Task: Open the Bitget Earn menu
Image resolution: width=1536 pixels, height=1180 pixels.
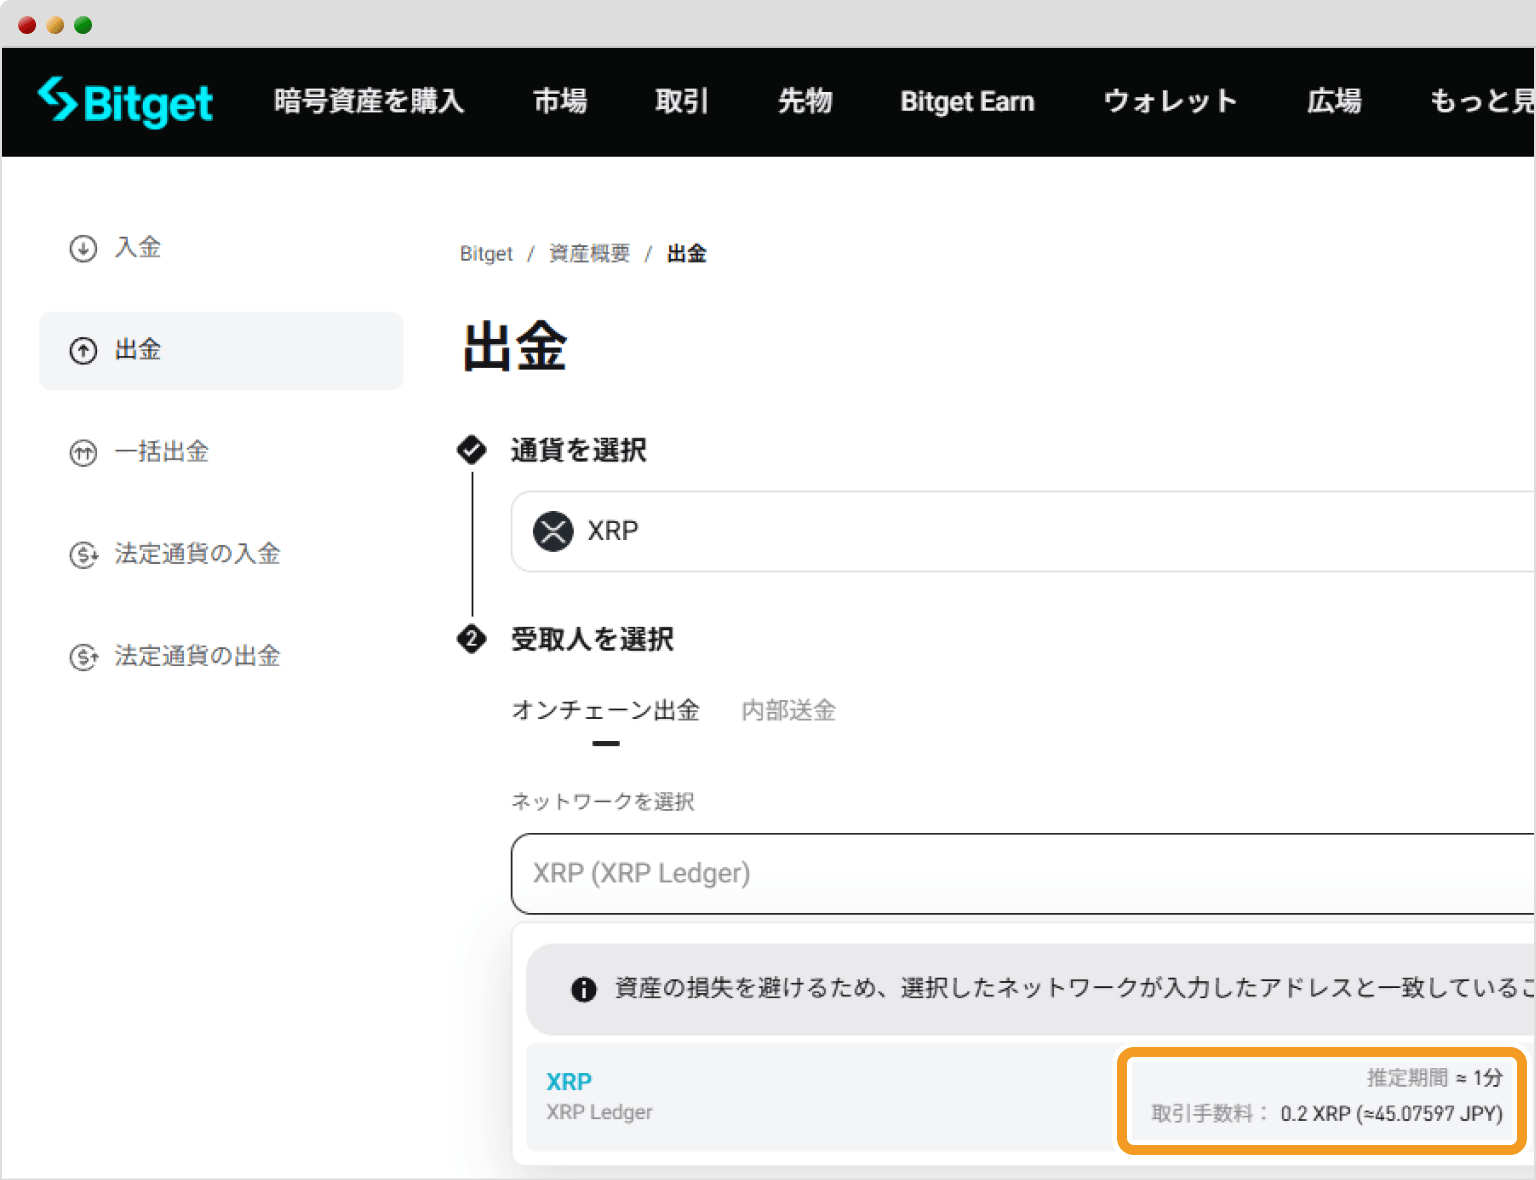Action: (966, 101)
